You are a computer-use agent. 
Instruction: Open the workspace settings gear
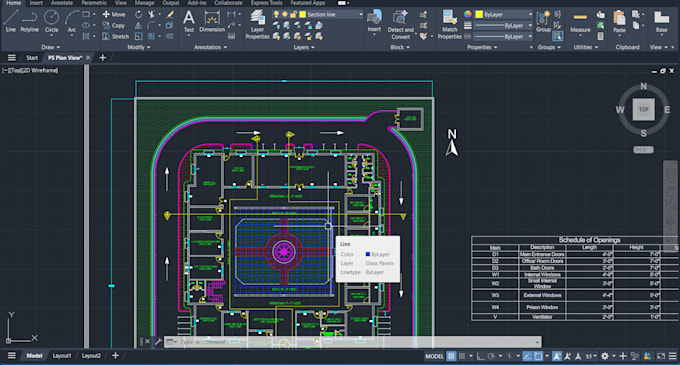605,356
